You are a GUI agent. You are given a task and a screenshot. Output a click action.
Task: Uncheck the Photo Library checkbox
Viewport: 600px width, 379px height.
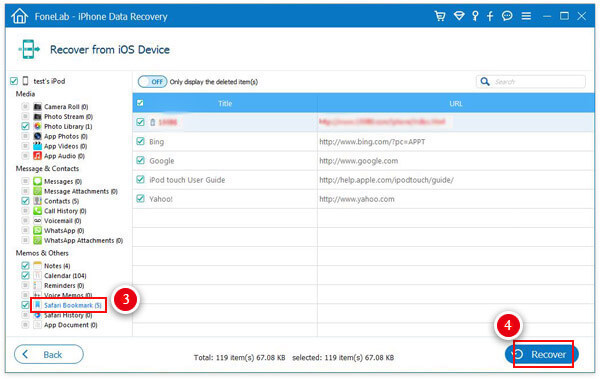pyautogui.click(x=25, y=126)
